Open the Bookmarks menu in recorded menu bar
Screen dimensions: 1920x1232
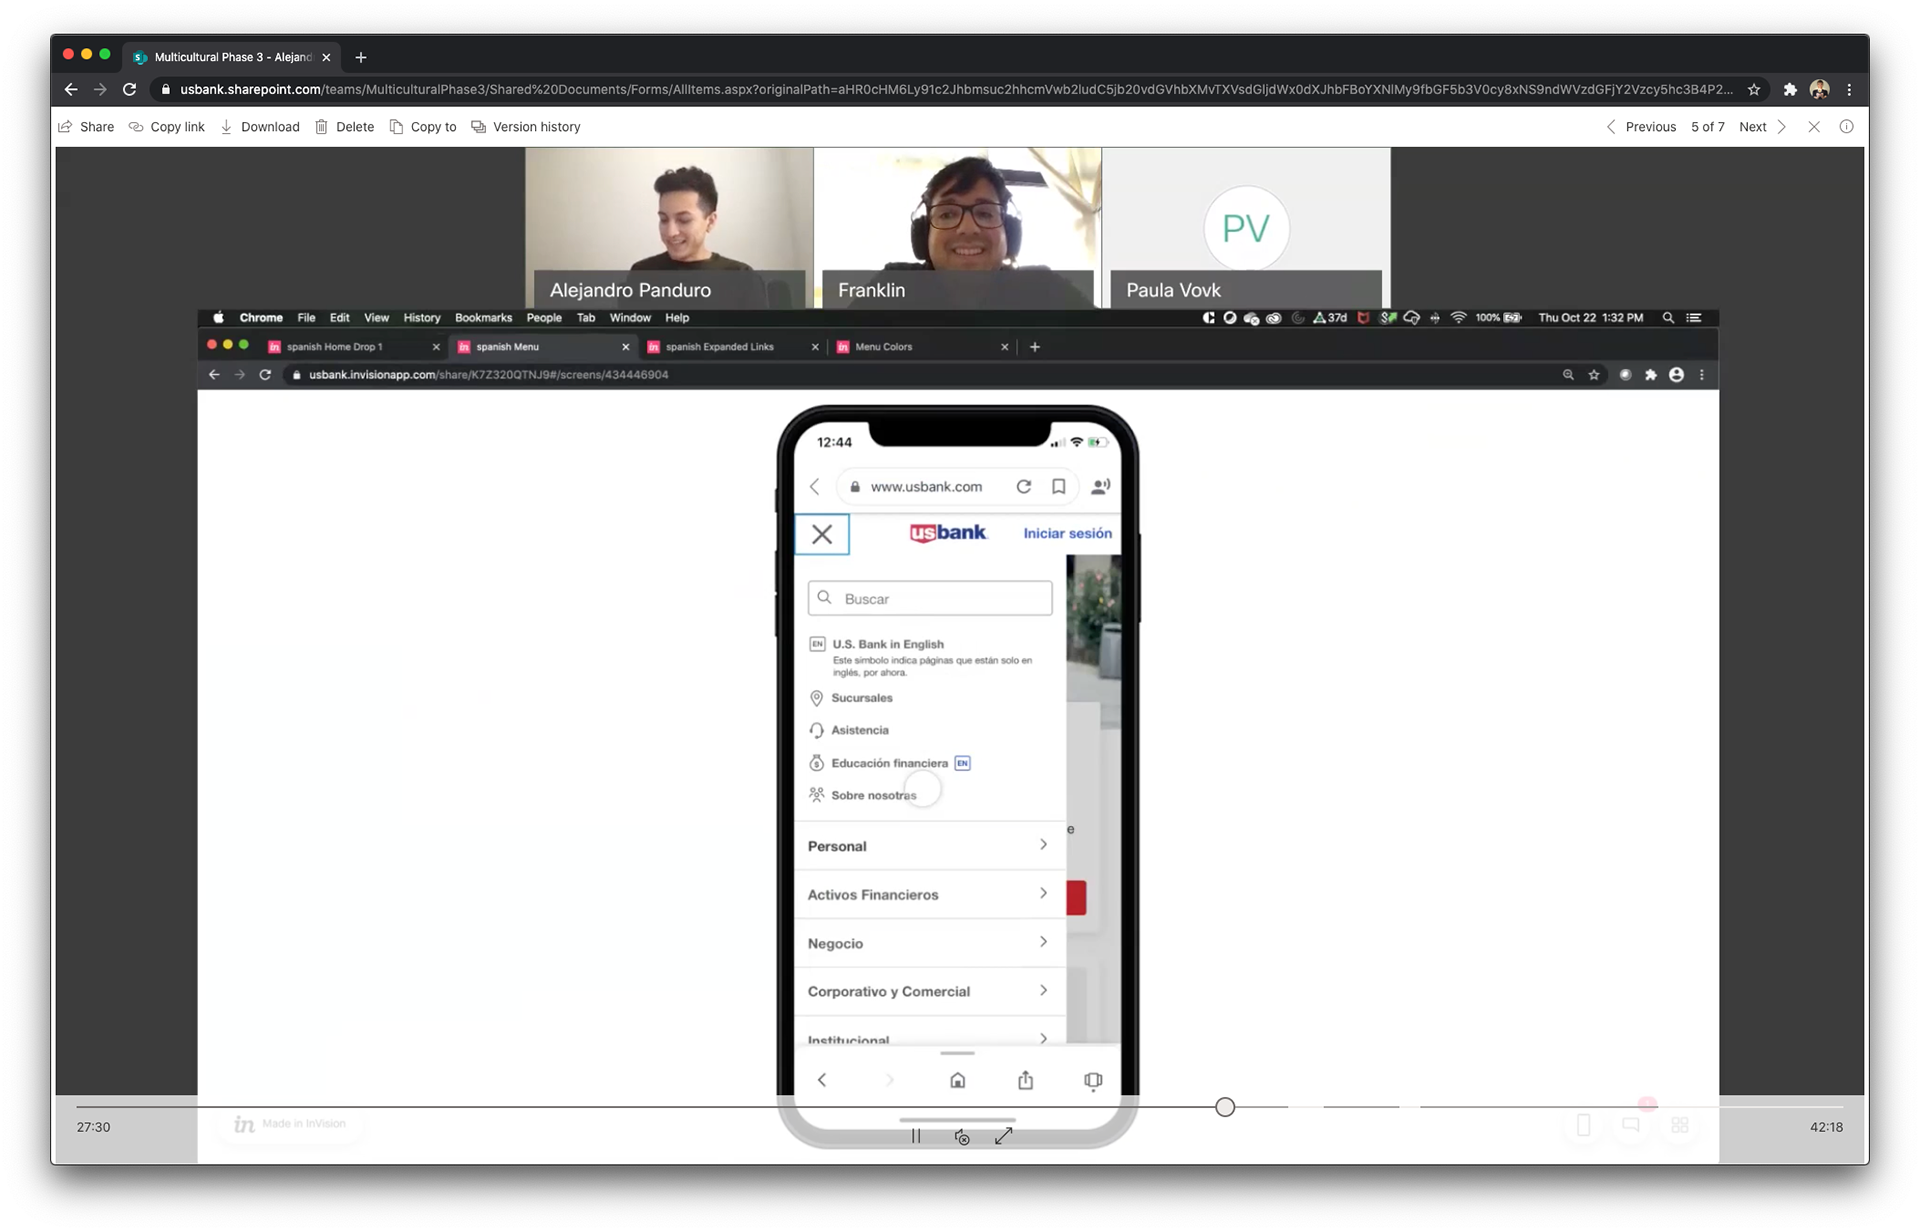tap(483, 318)
